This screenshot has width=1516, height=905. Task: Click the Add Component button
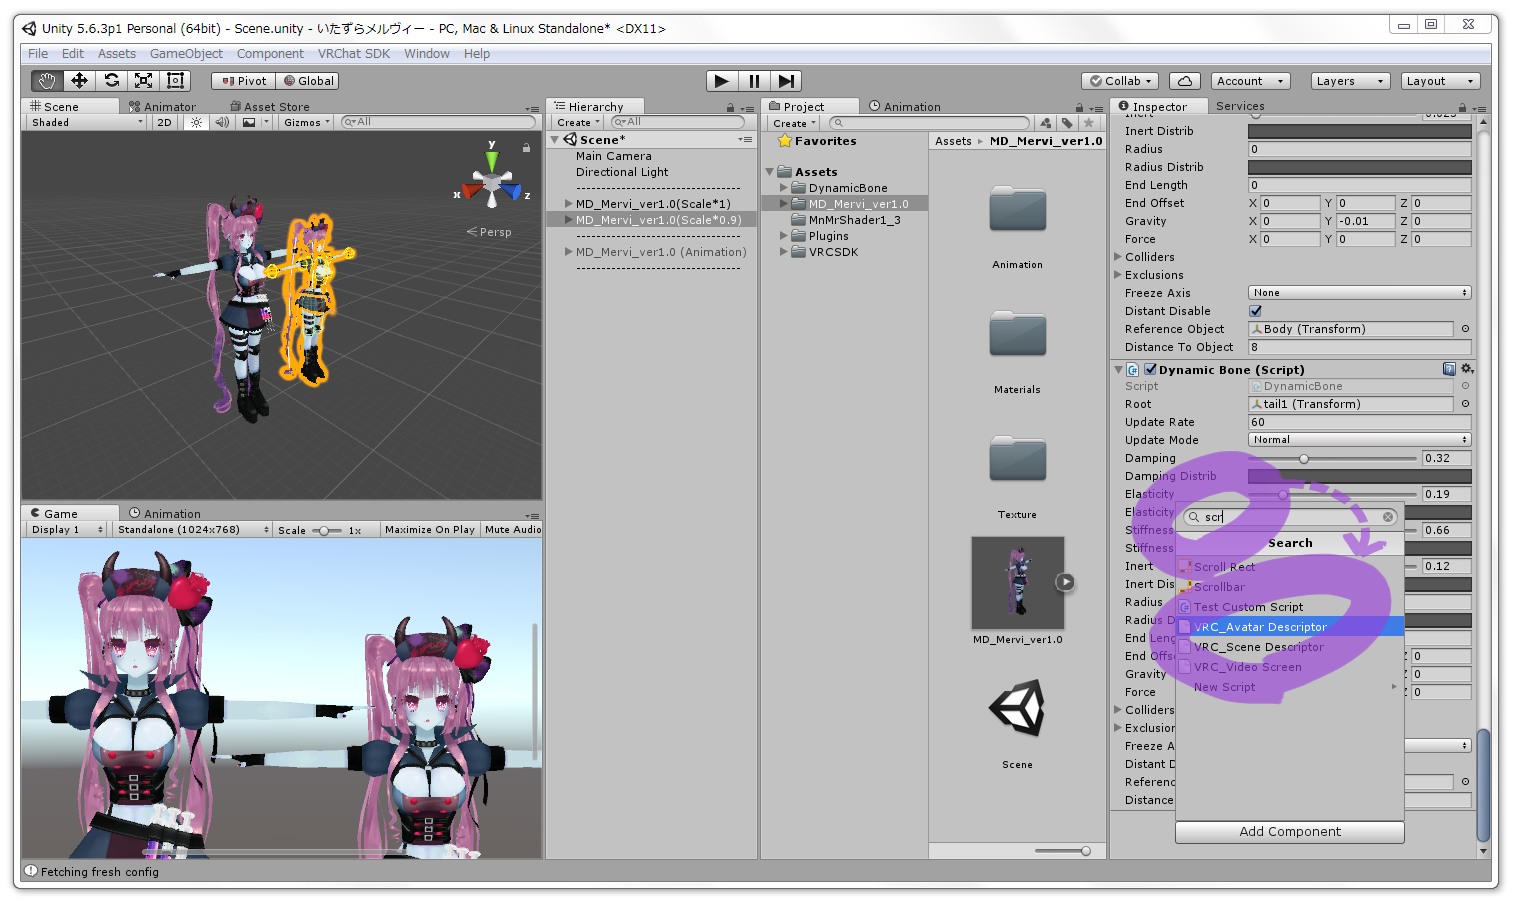click(1290, 832)
